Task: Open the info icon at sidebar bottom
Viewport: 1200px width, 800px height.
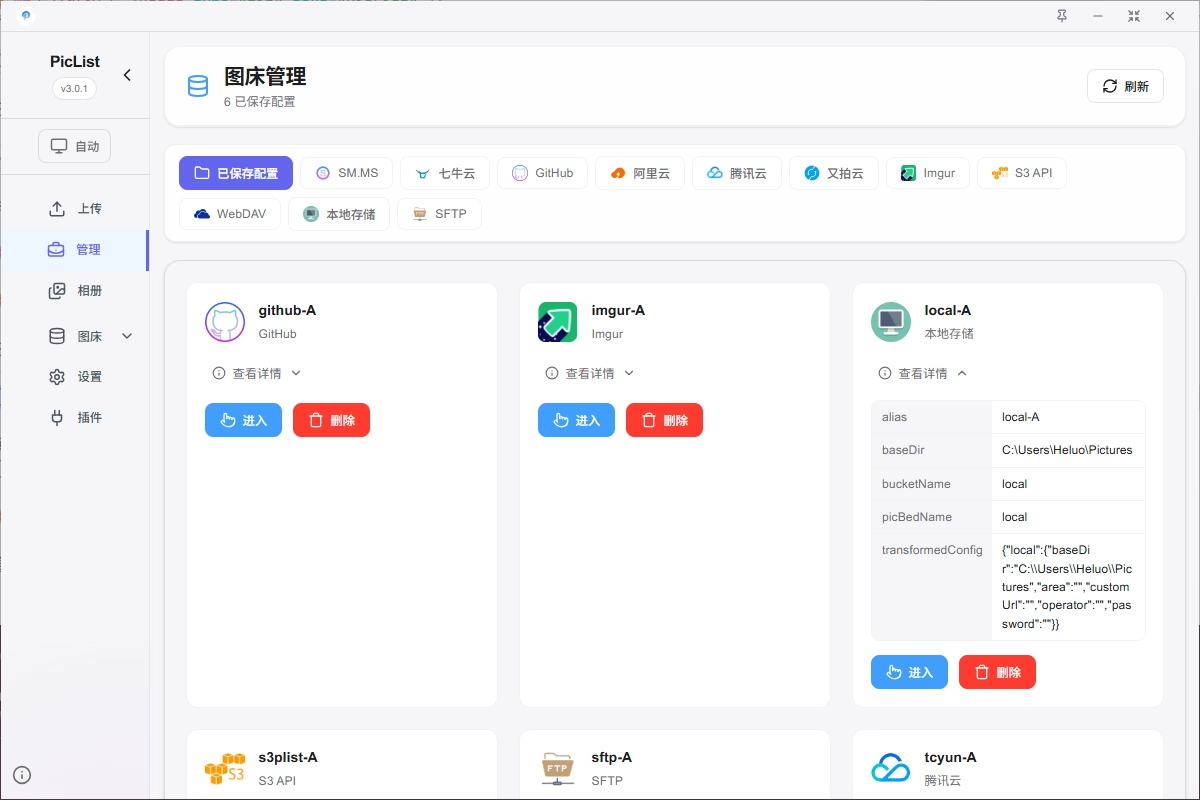Action: pyautogui.click(x=22, y=774)
